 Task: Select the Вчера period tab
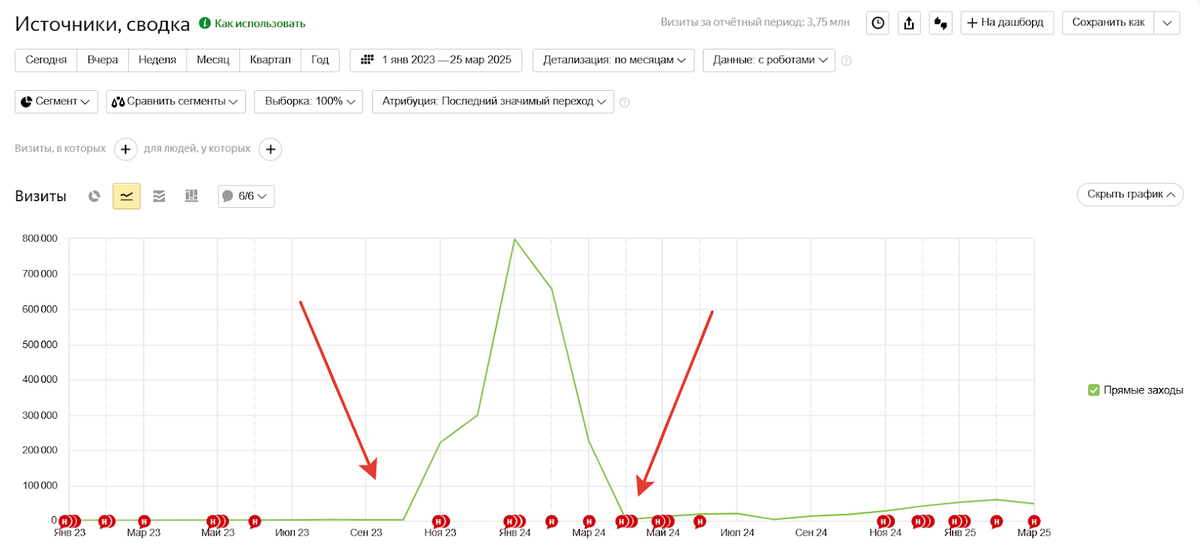click(103, 60)
